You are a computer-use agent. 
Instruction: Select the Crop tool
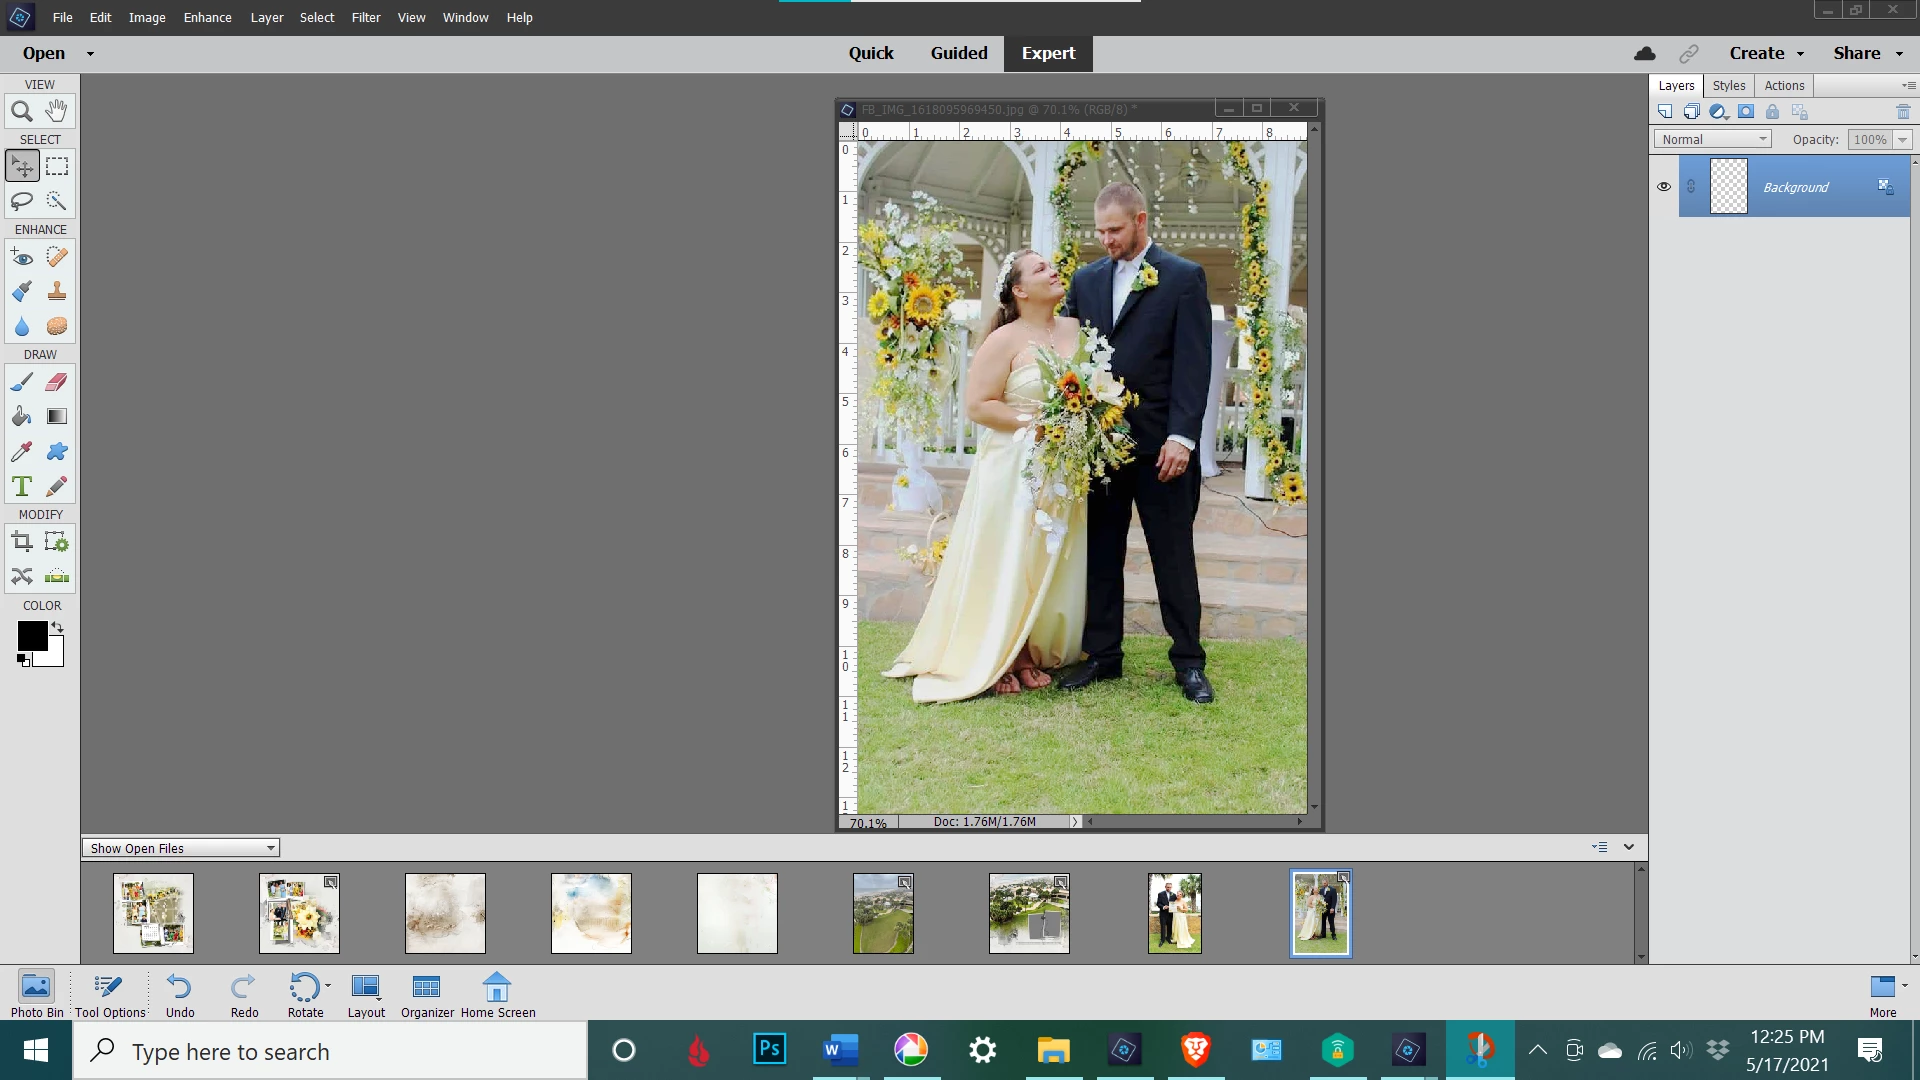coord(22,542)
